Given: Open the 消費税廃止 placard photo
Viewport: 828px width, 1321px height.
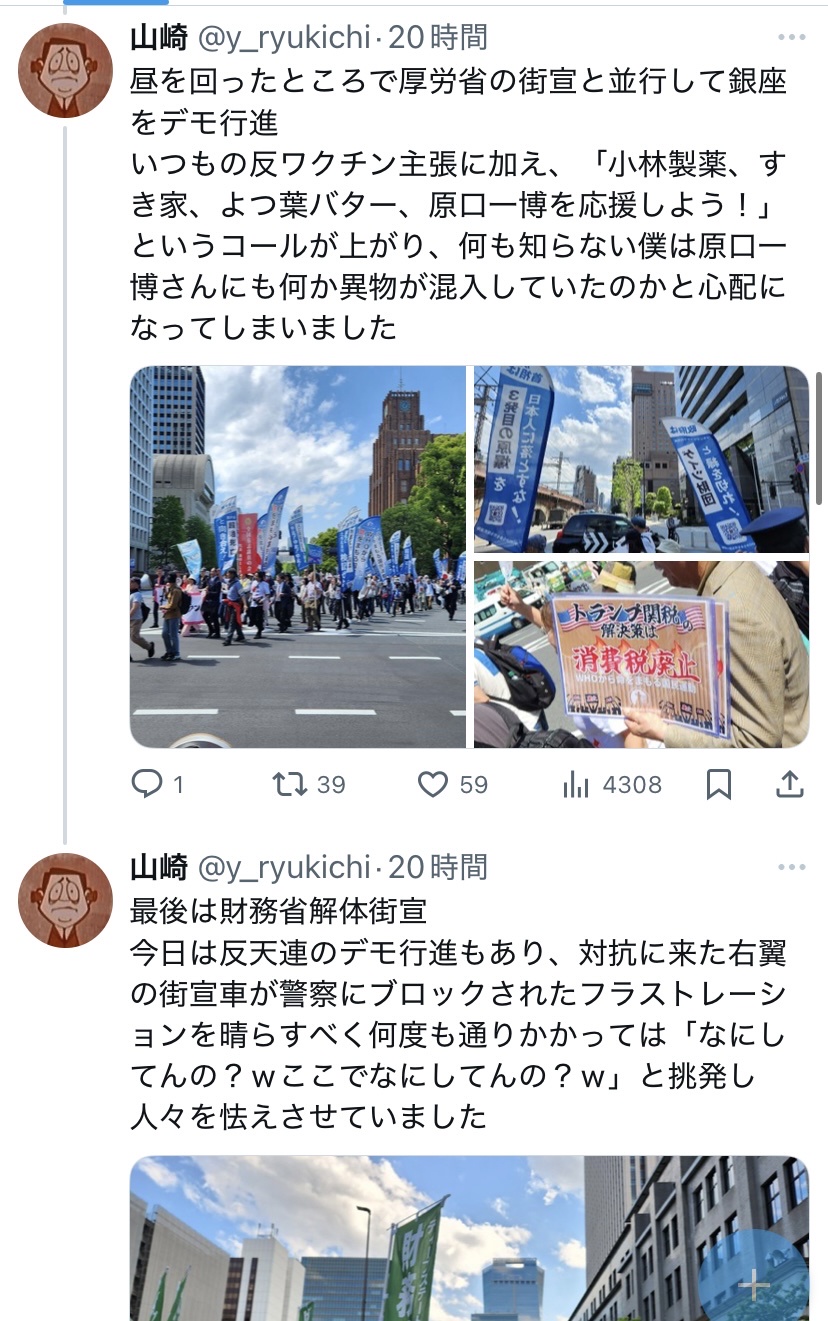Looking at the screenshot, I should (x=641, y=654).
